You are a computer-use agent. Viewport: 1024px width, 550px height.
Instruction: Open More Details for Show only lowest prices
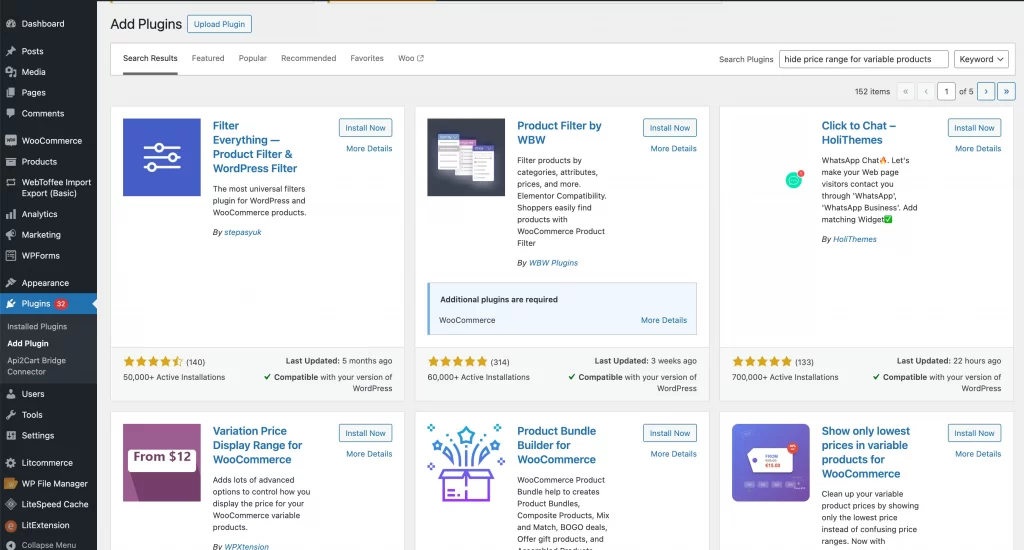[978, 454]
